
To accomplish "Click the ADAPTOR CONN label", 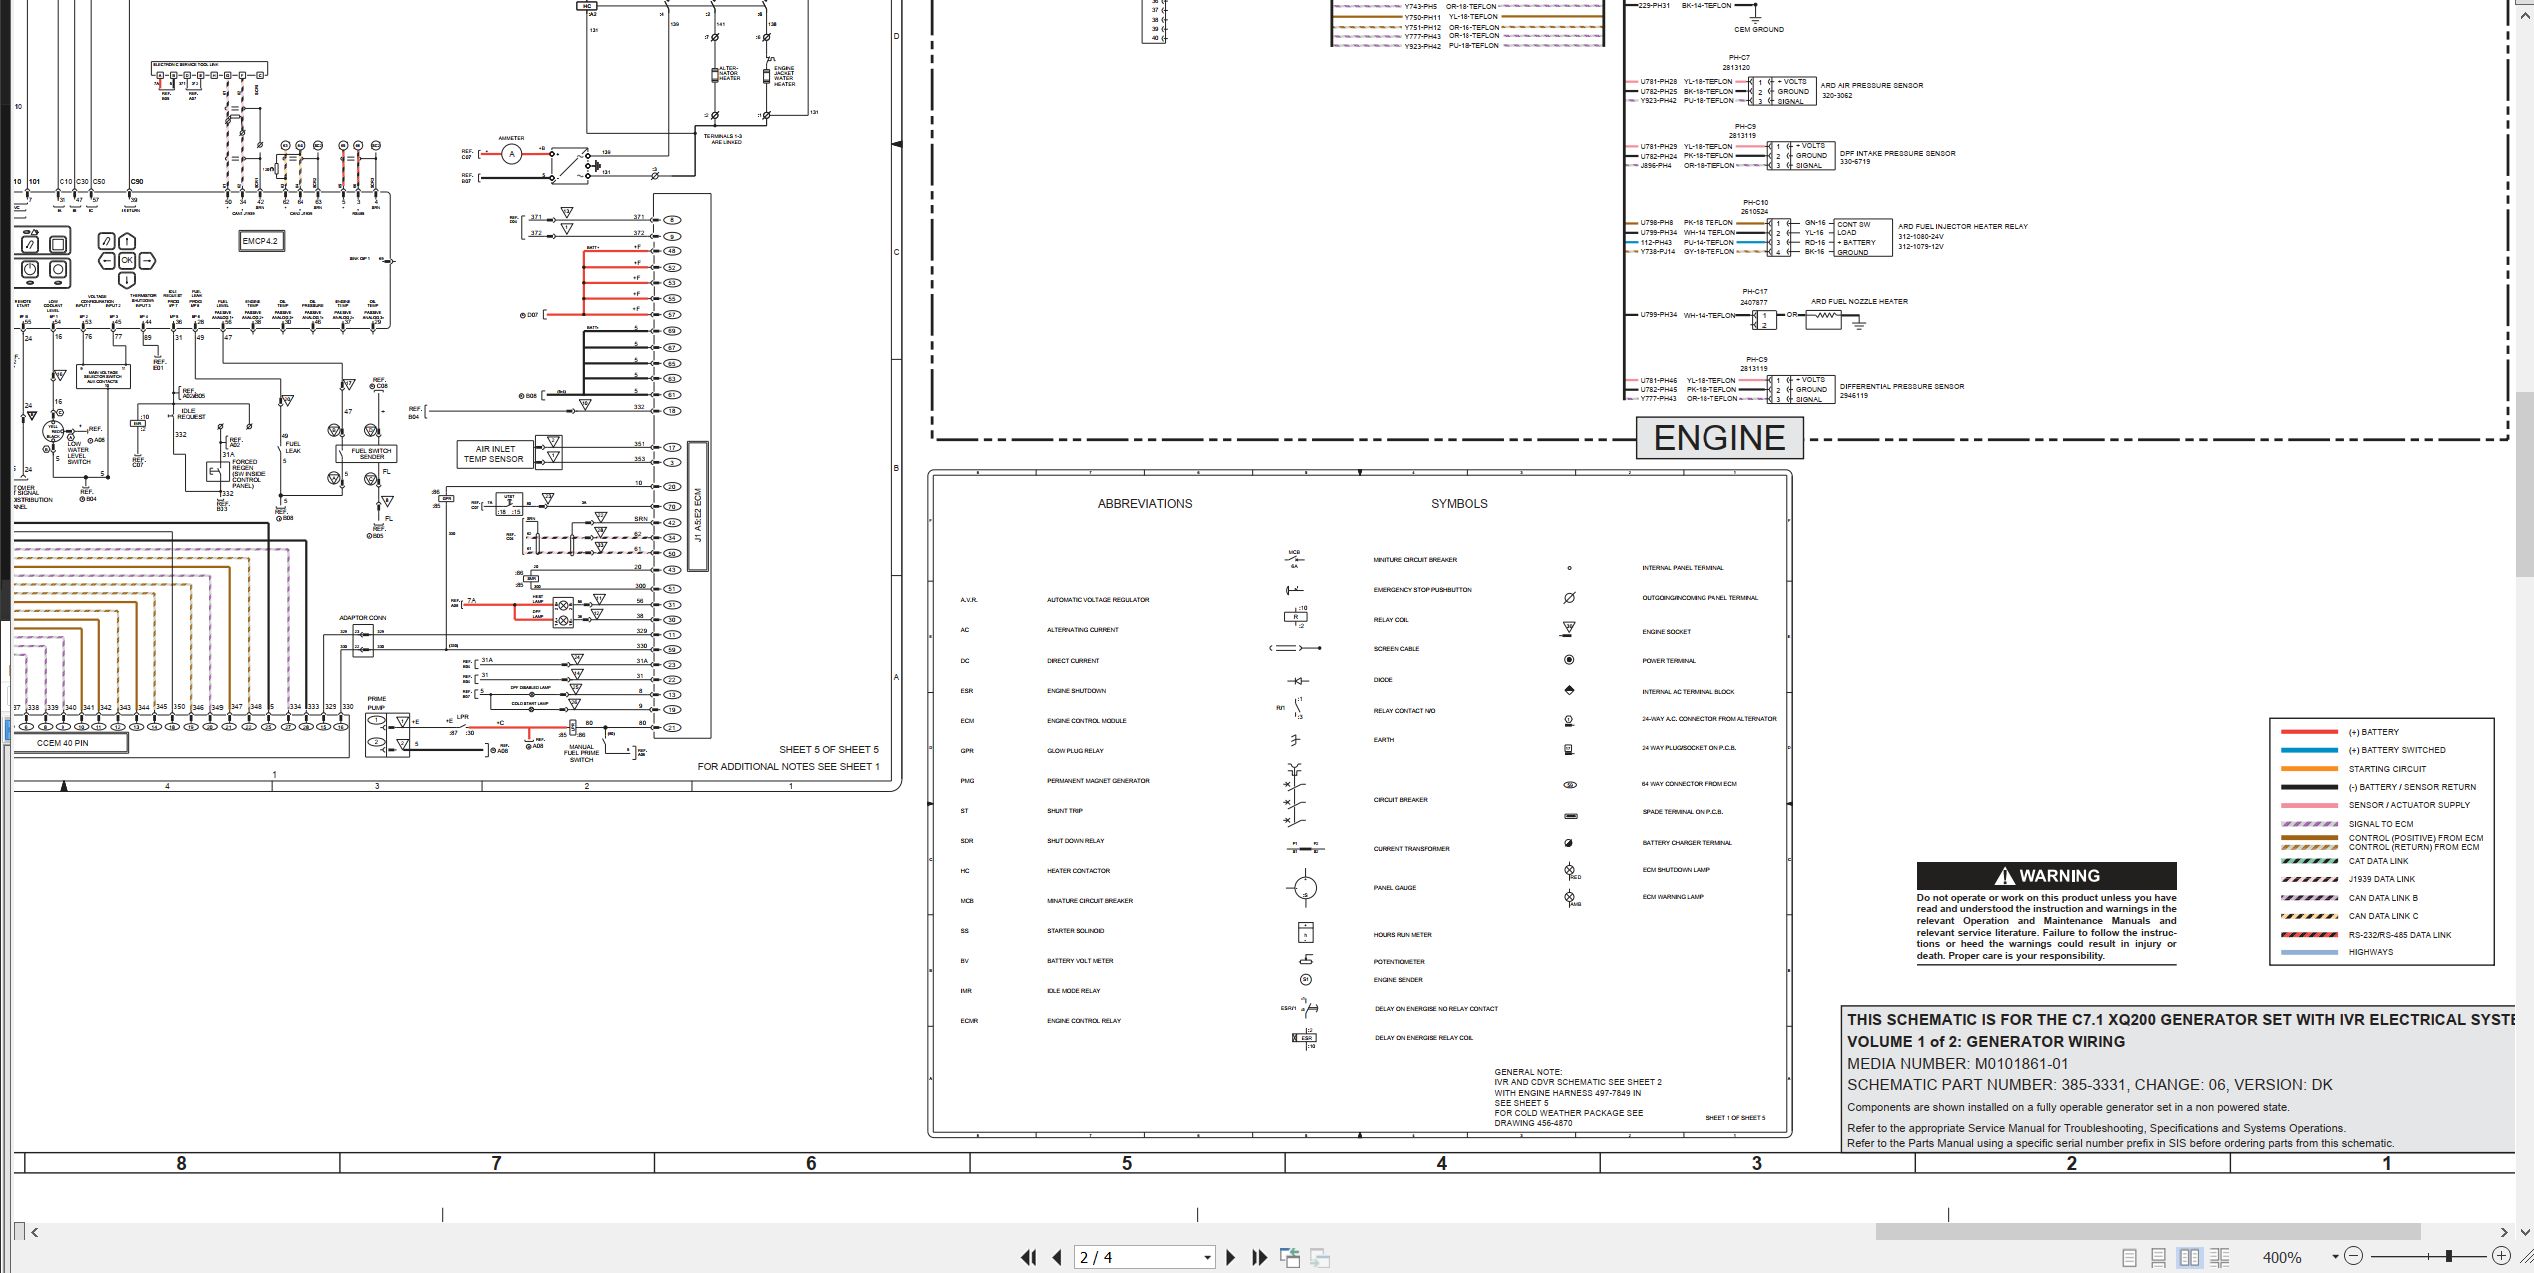I will [362, 618].
